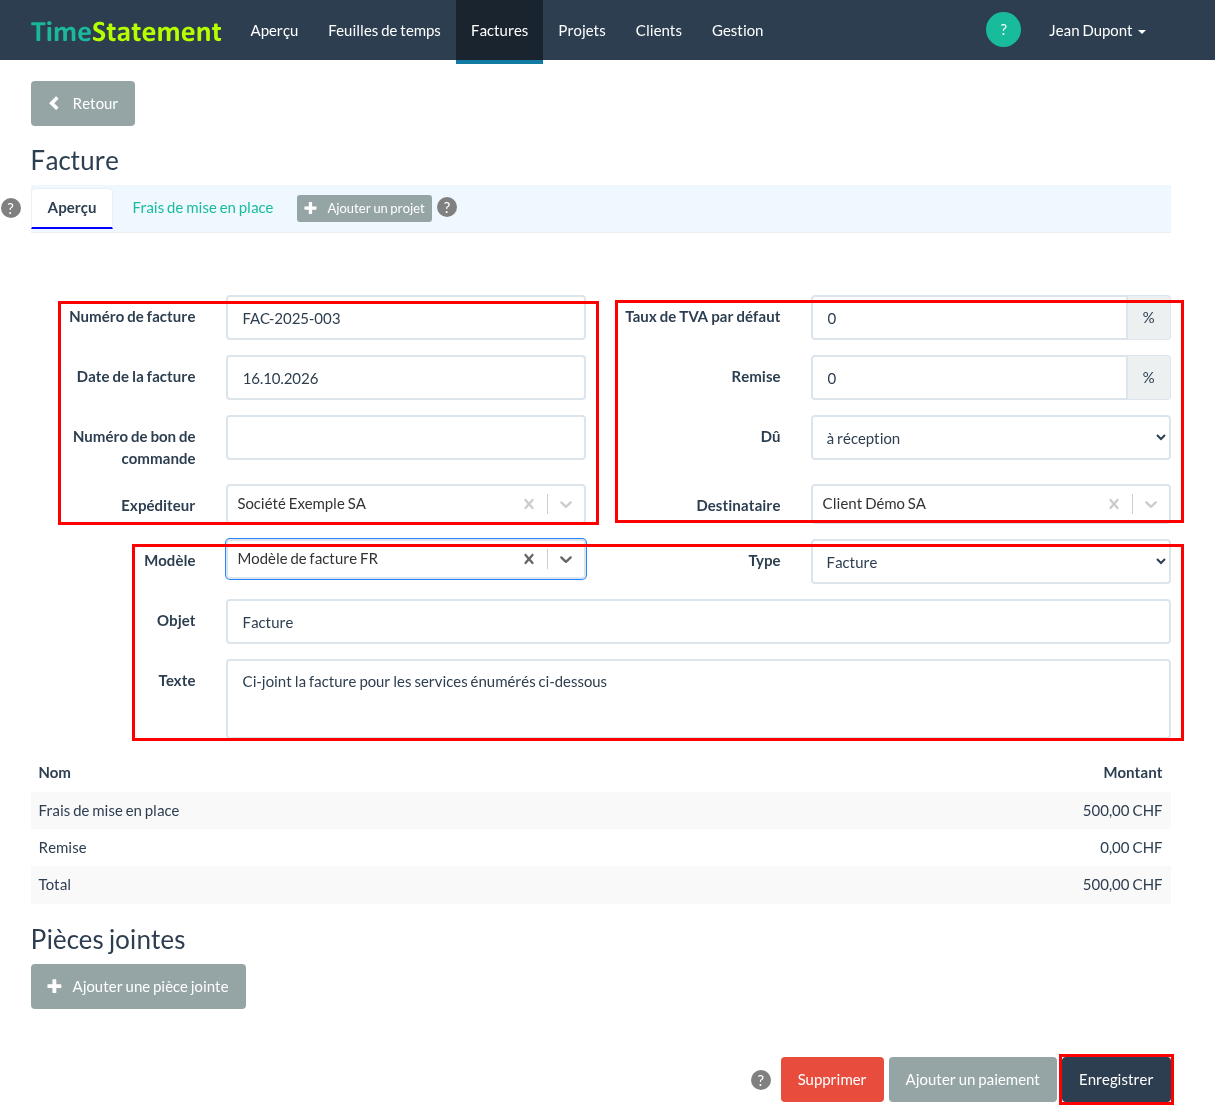This screenshot has height=1108, width=1215.
Task: Click the help icon left of Aperçu tab
Action: pos(11,208)
